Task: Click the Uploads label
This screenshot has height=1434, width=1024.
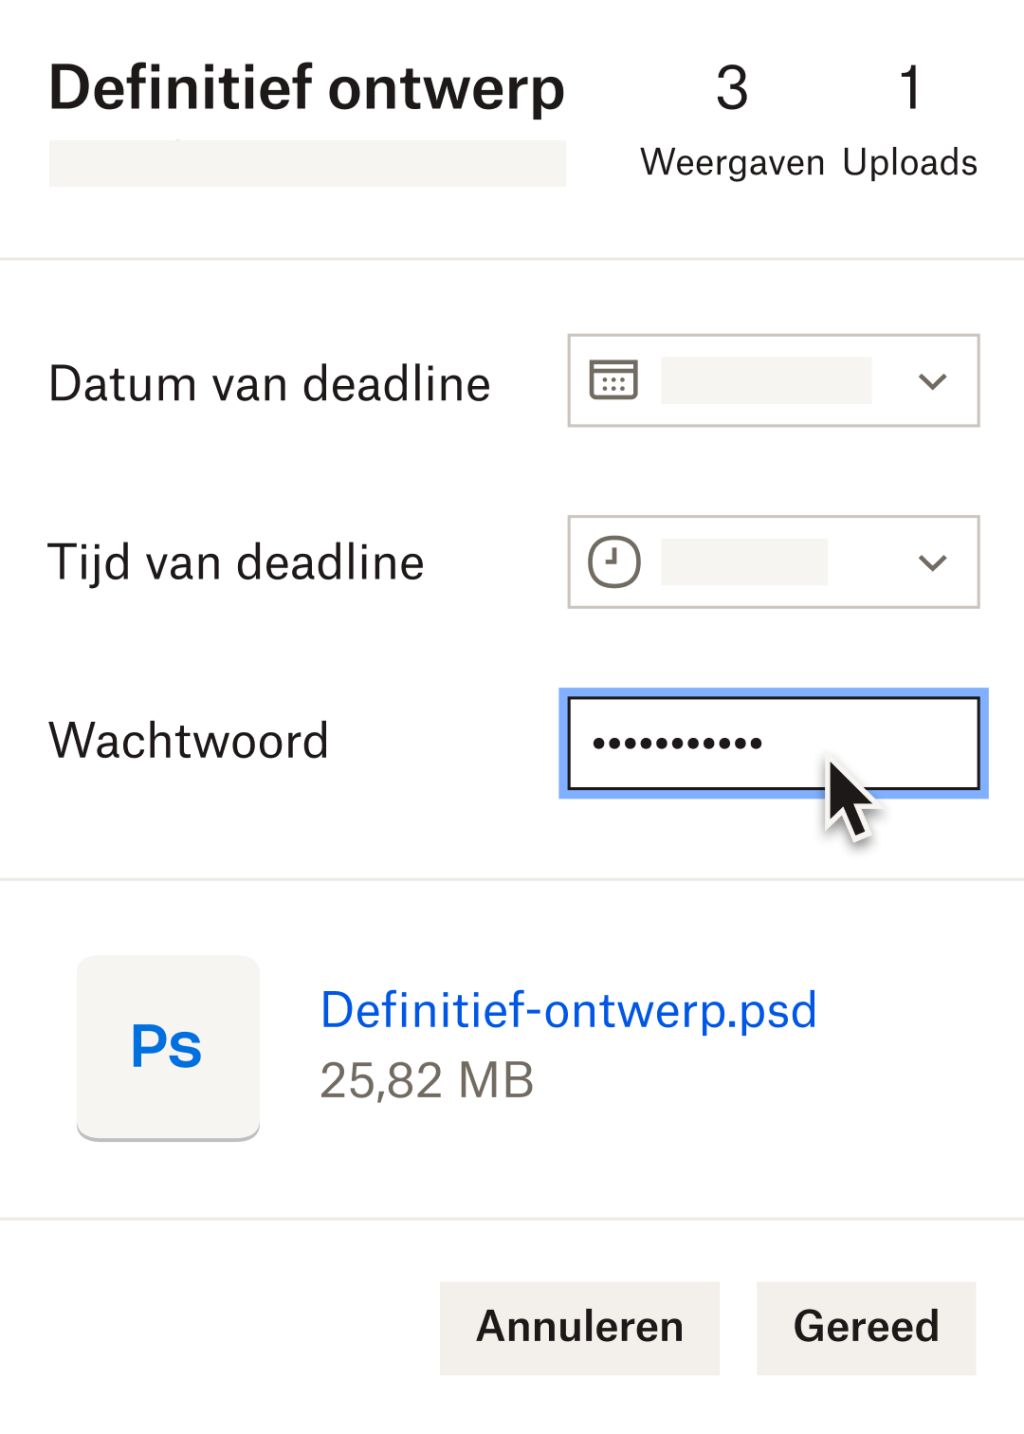Action: 909,162
